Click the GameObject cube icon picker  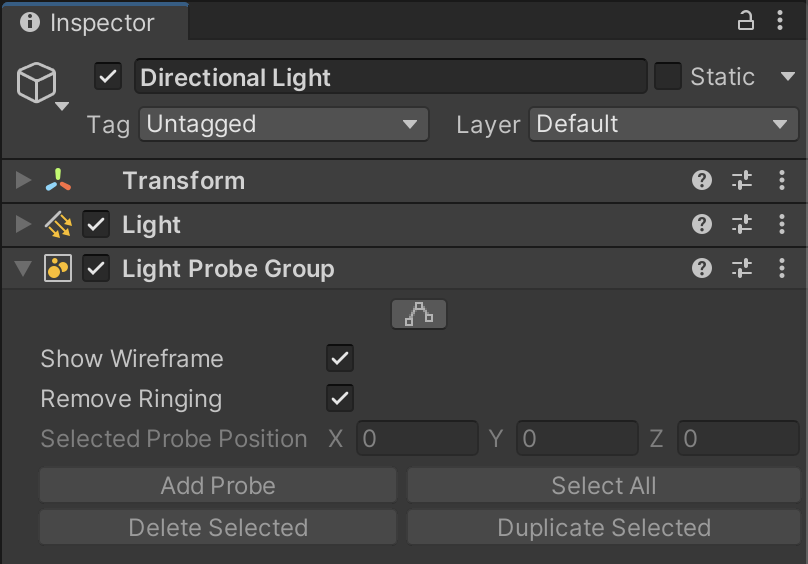[38, 84]
